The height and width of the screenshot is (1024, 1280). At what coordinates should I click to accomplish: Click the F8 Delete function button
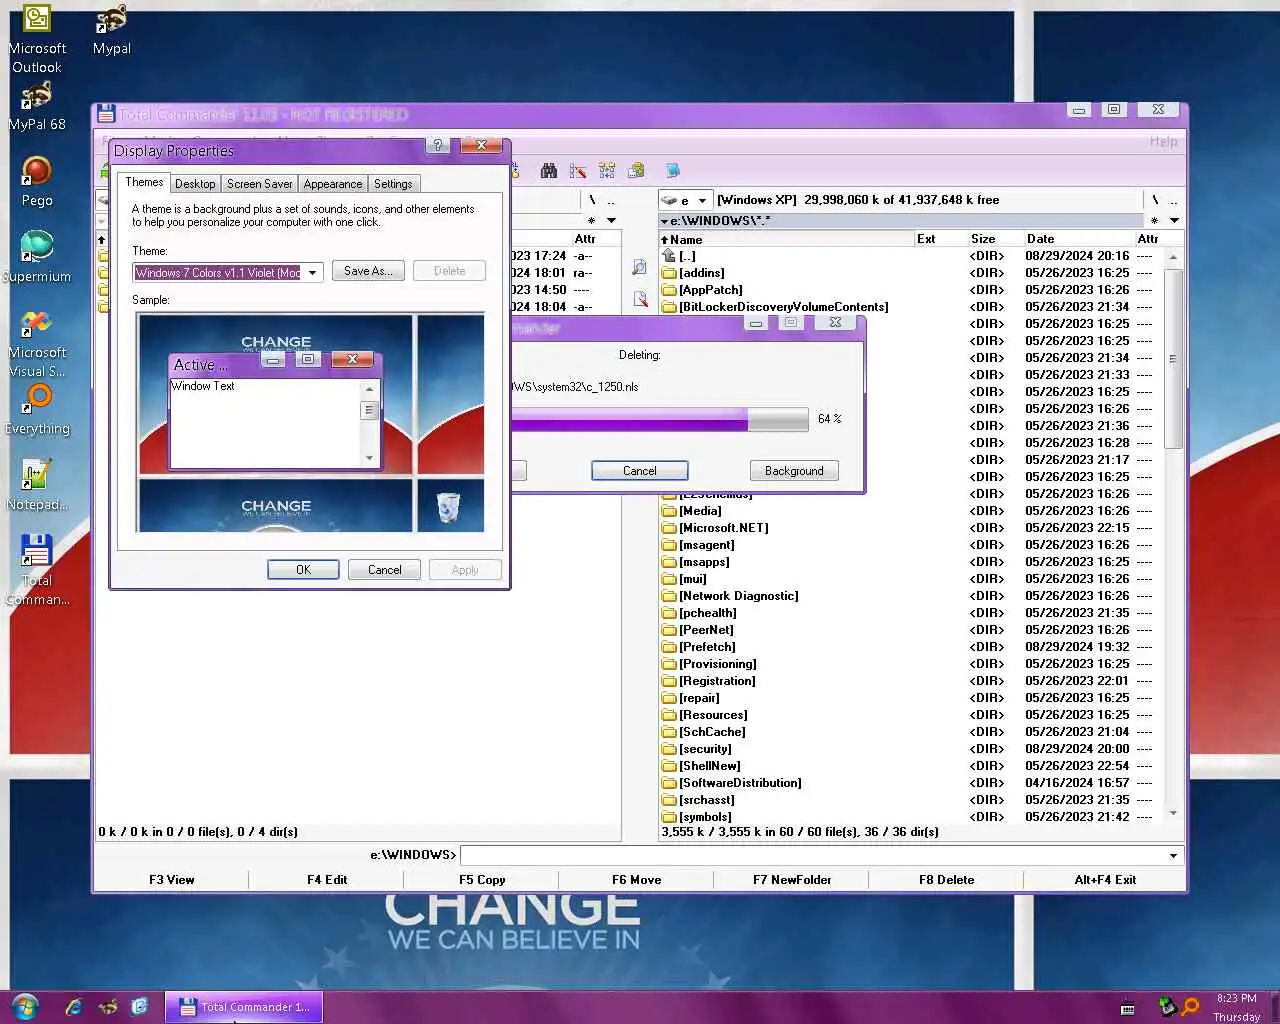click(x=946, y=880)
